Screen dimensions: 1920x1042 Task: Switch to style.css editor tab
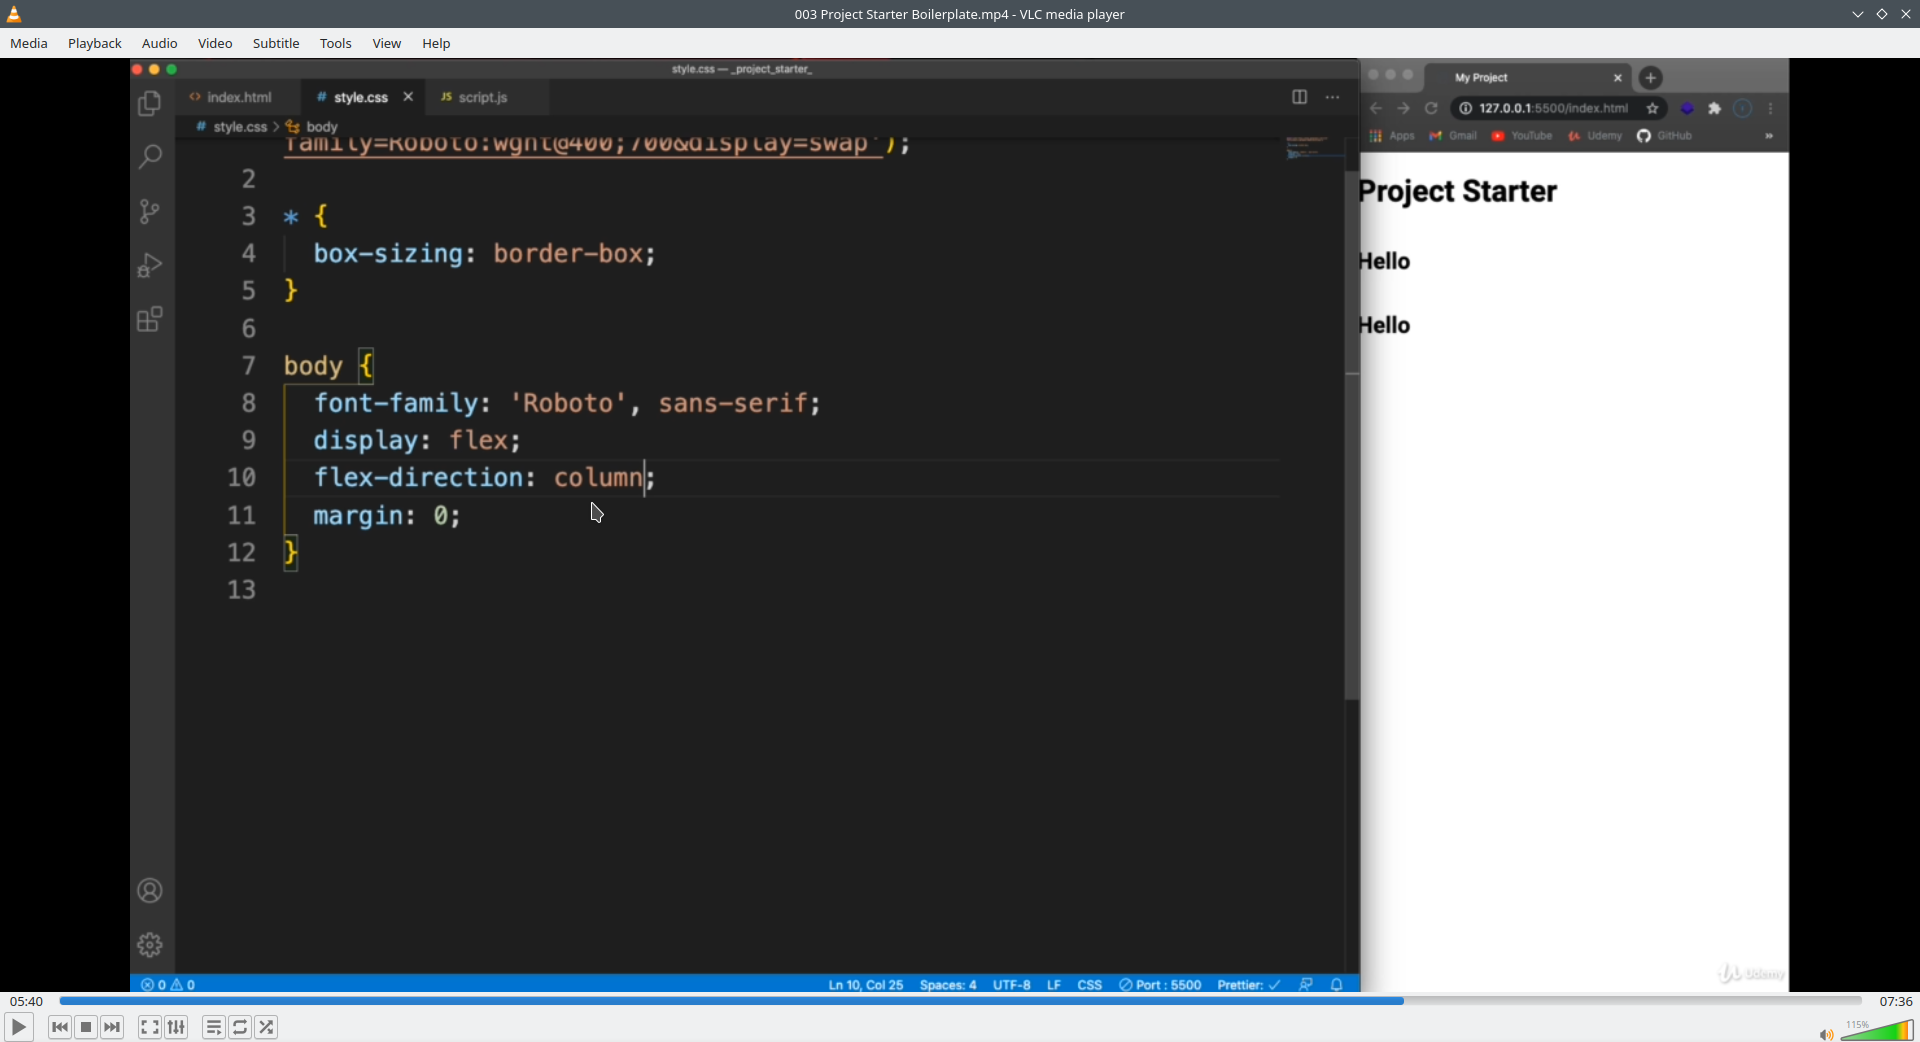tap(360, 97)
